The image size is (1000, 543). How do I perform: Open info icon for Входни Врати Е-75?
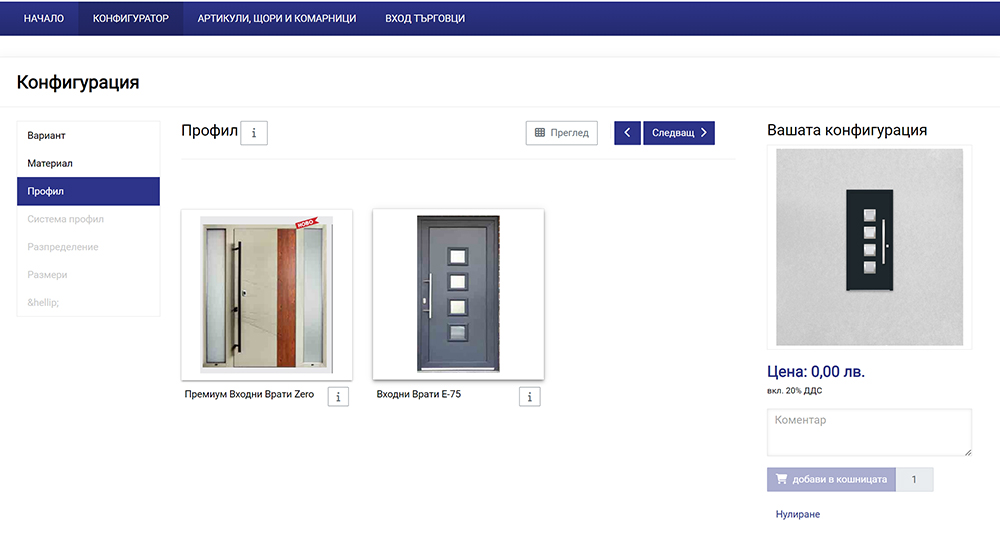(530, 397)
